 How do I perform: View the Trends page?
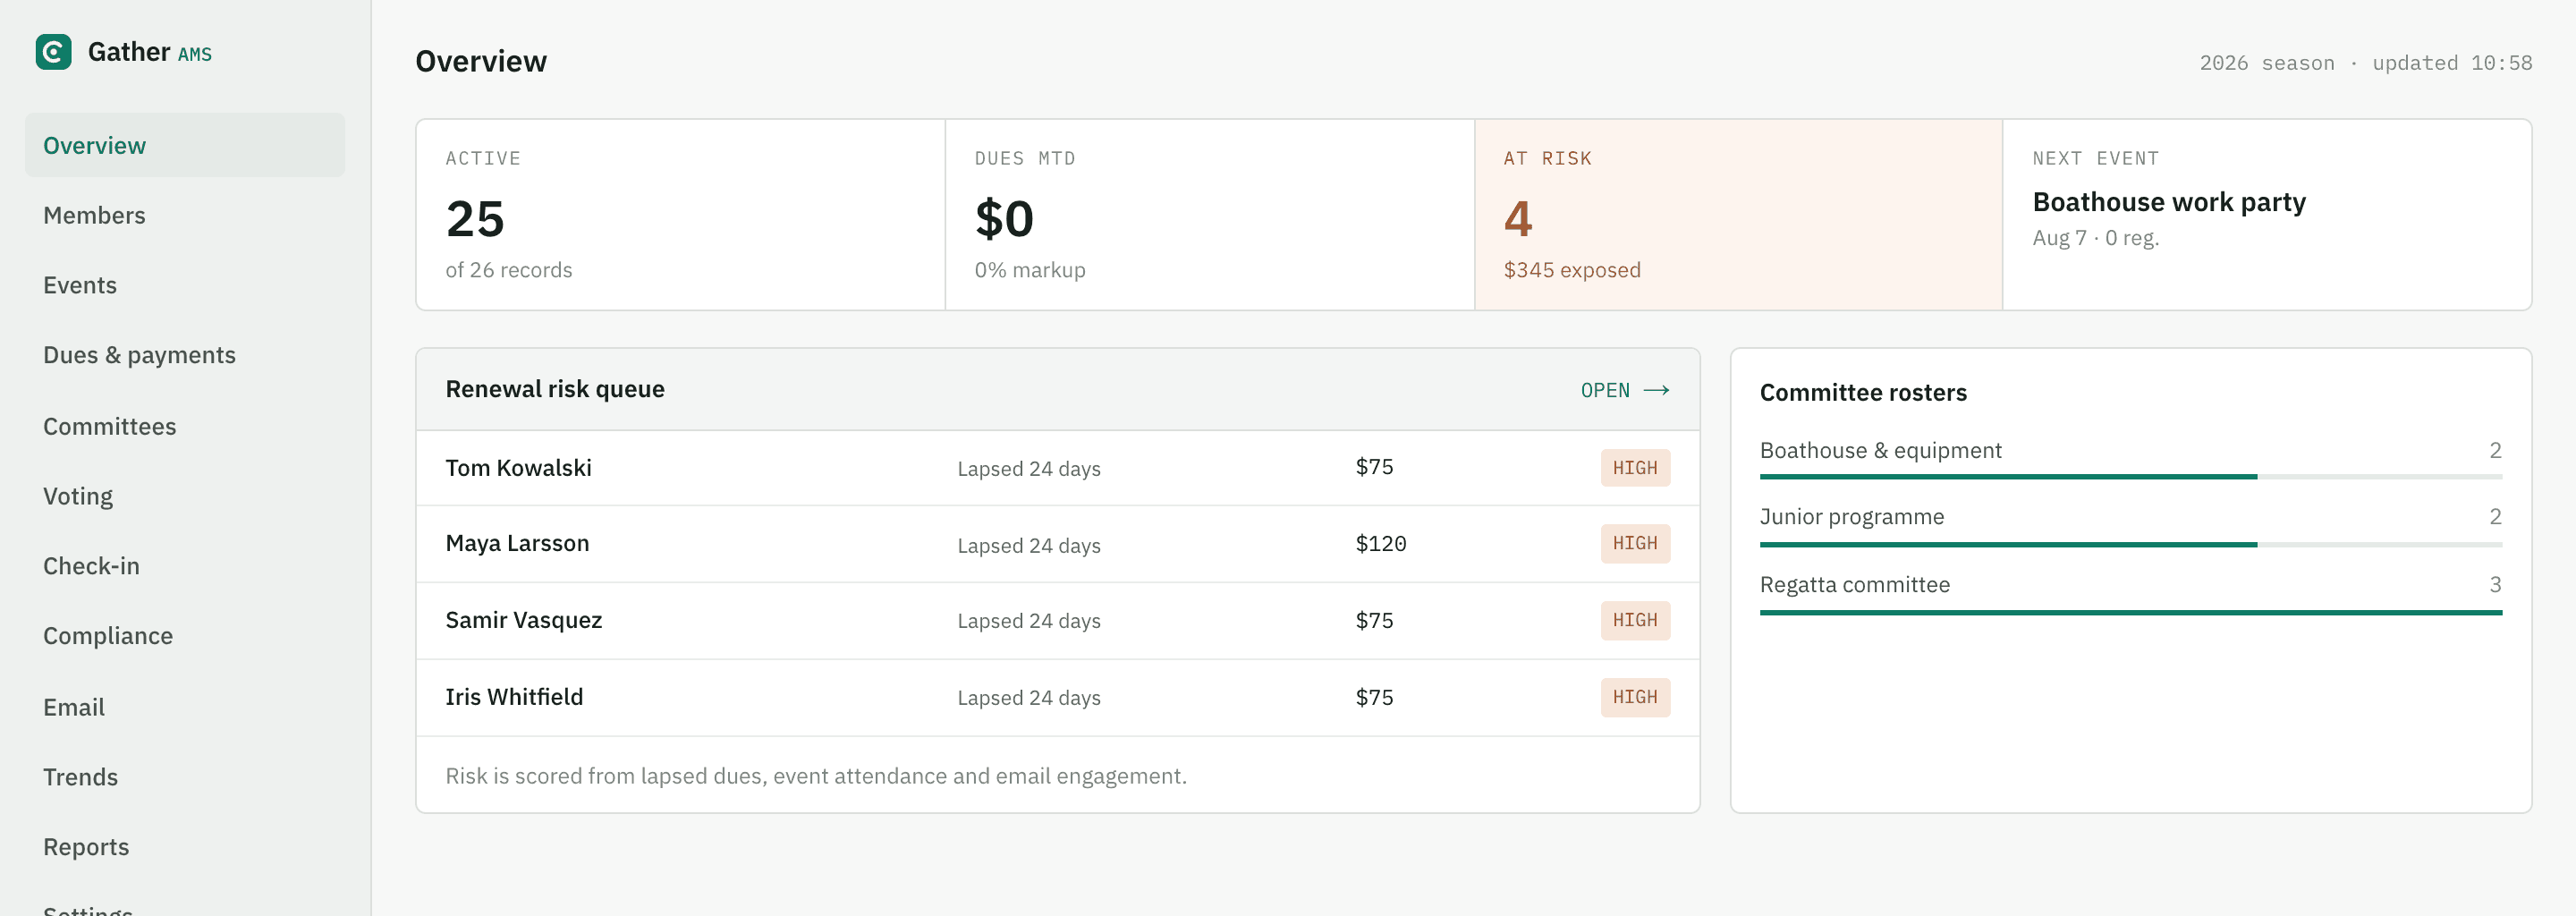pos(185,777)
